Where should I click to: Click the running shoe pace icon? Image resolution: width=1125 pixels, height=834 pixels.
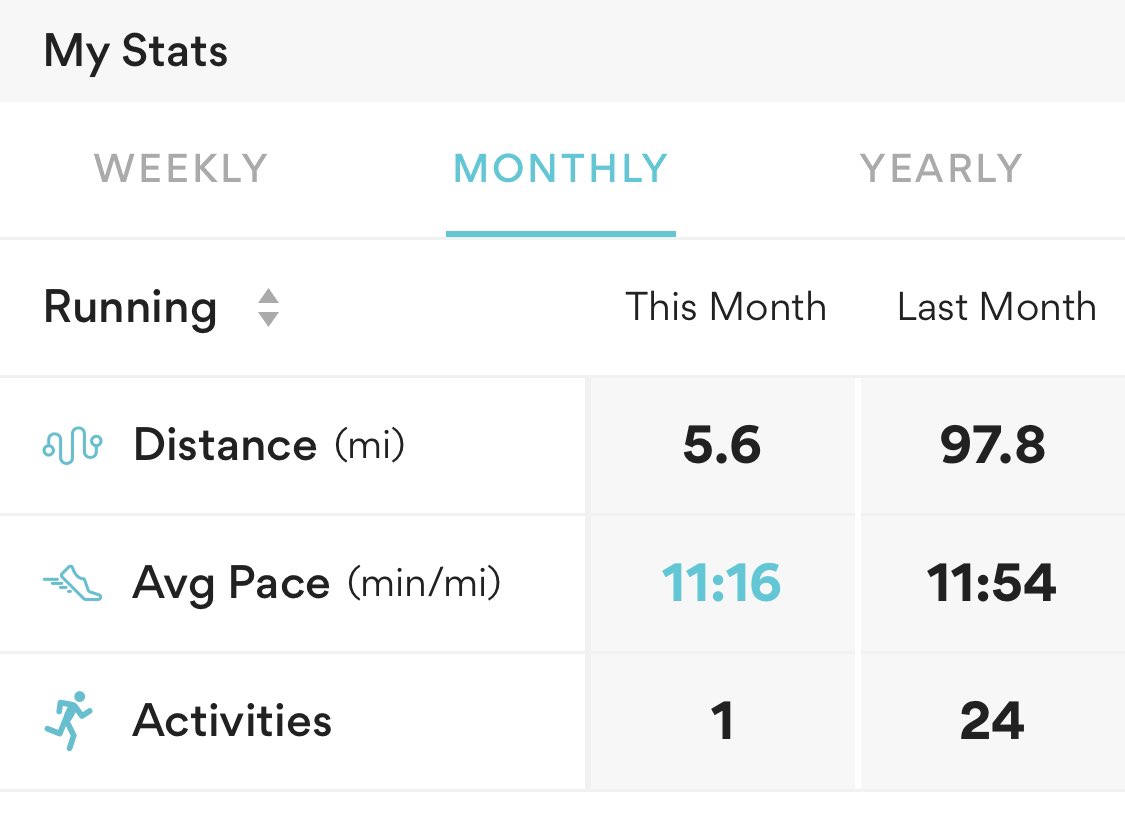[x=72, y=583]
